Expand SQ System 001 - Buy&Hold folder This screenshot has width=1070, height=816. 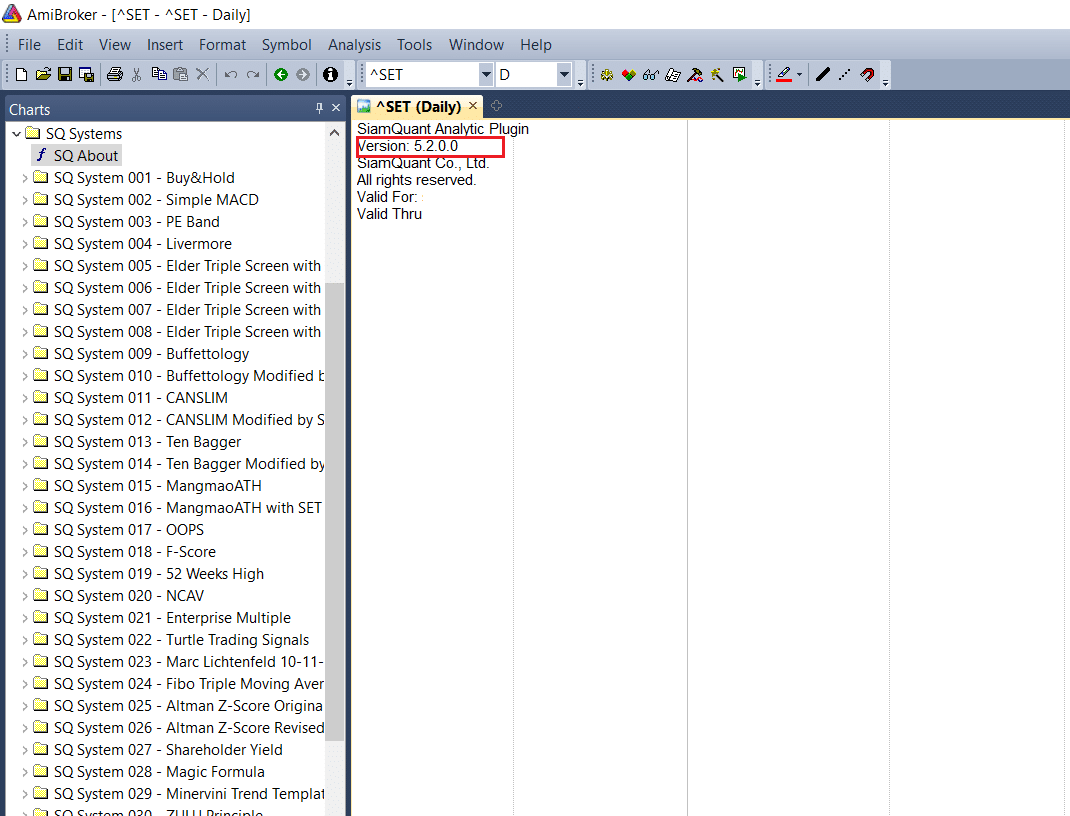(25, 178)
